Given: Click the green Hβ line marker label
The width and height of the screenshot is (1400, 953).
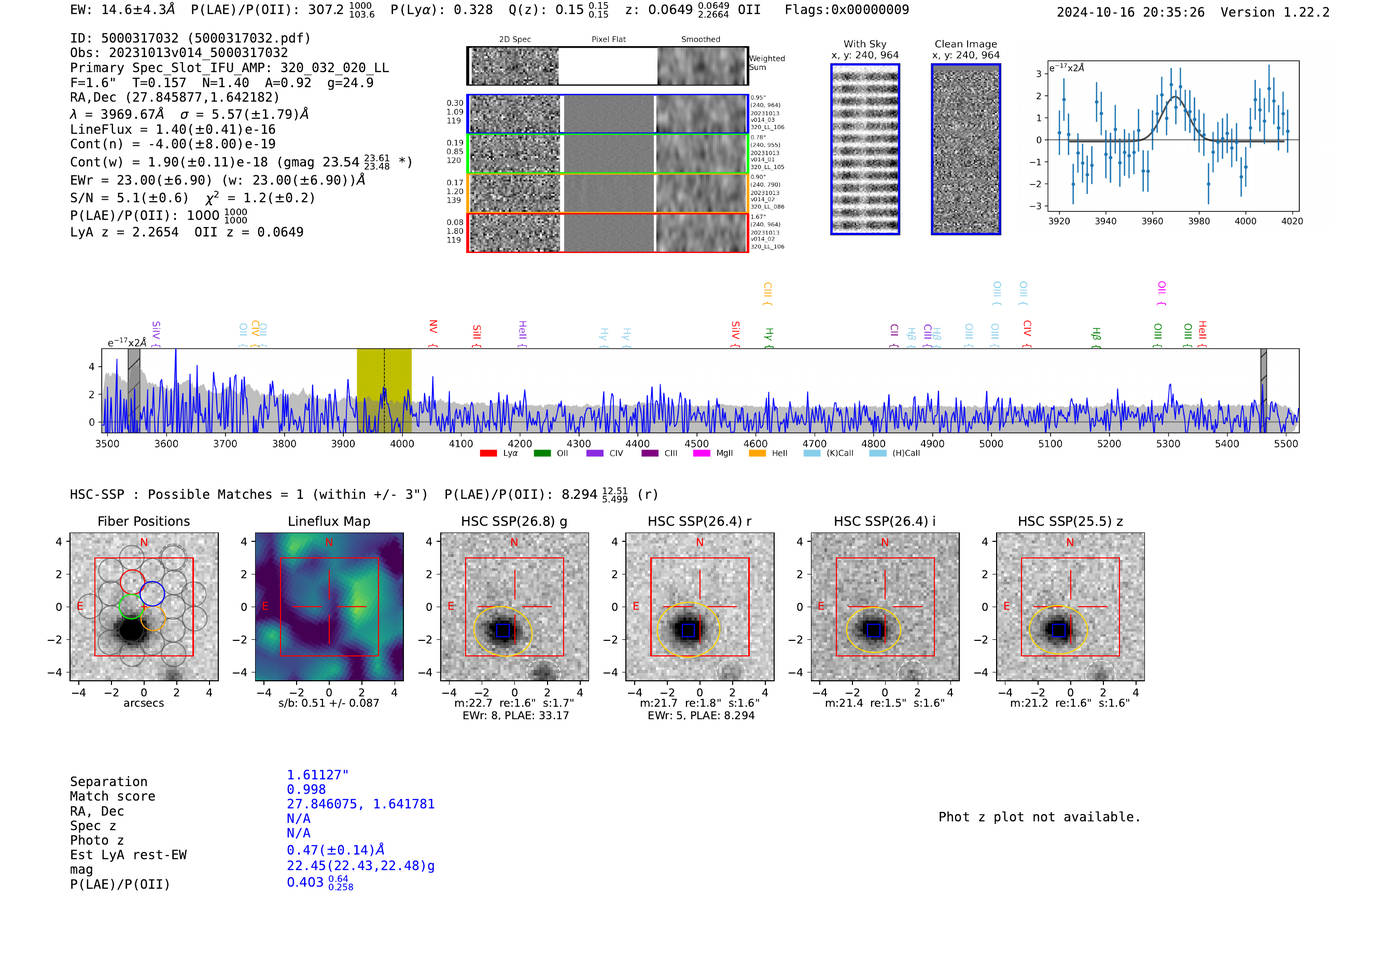Looking at the screenshot, I should coord(1096,334).
